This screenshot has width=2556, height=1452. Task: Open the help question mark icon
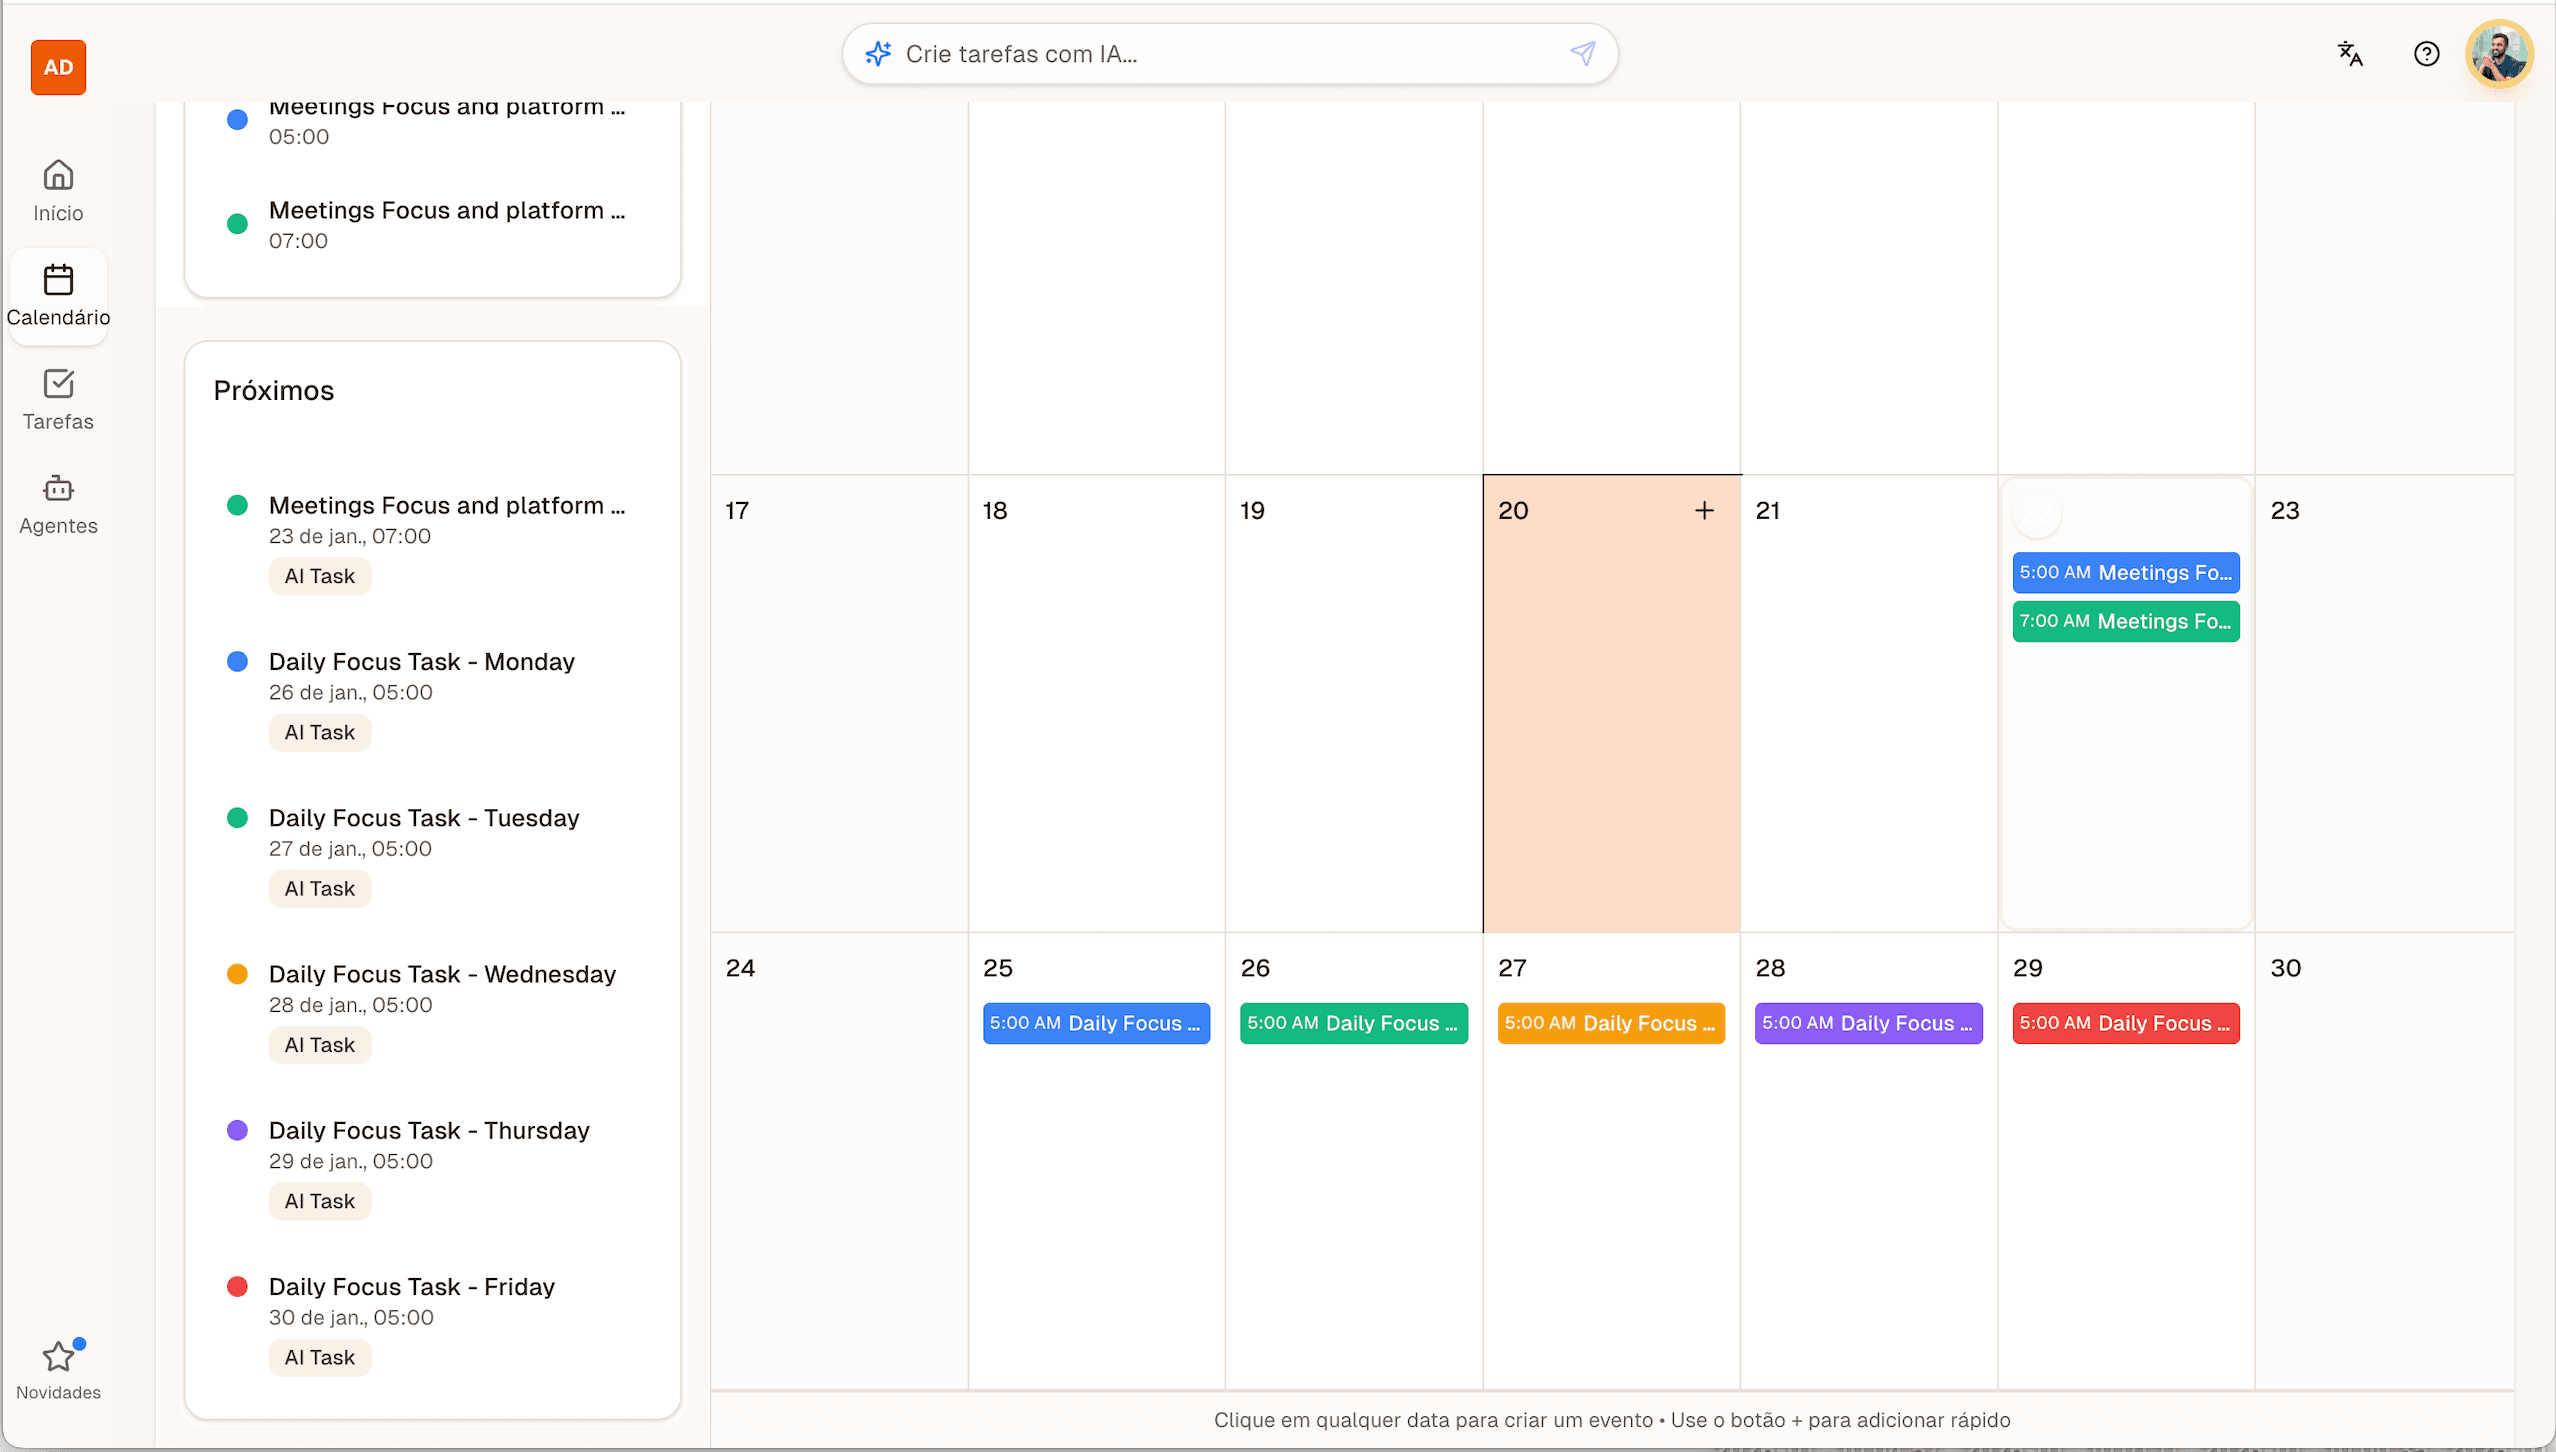[x=2427, y=54]
